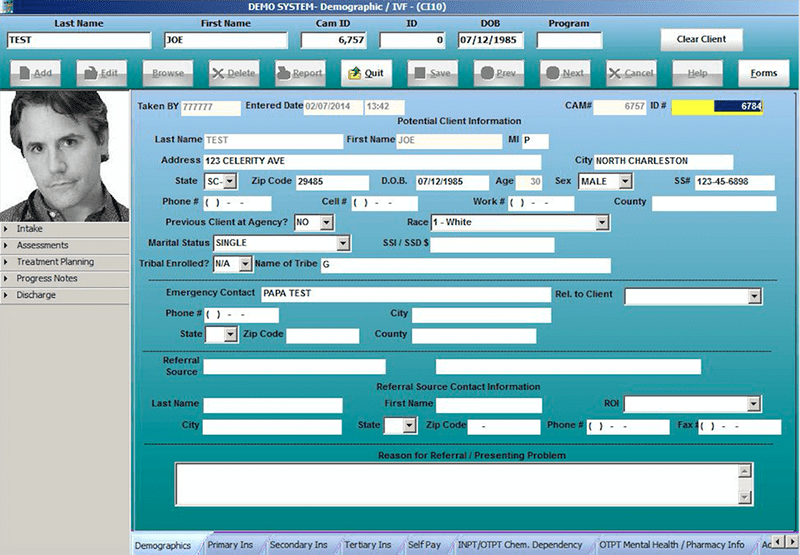Go to the Prev record button
The image size is (800, 555).
(498, 73)
